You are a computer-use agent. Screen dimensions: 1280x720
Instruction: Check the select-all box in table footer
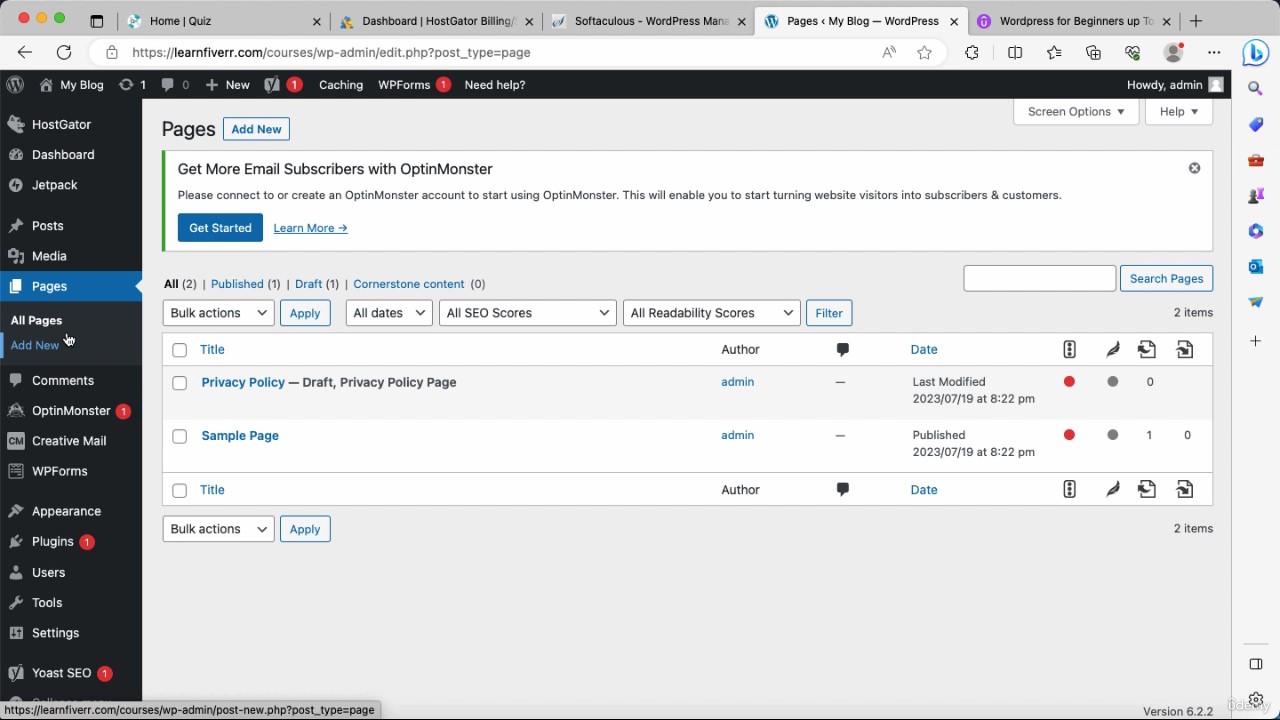coord(179,490)
